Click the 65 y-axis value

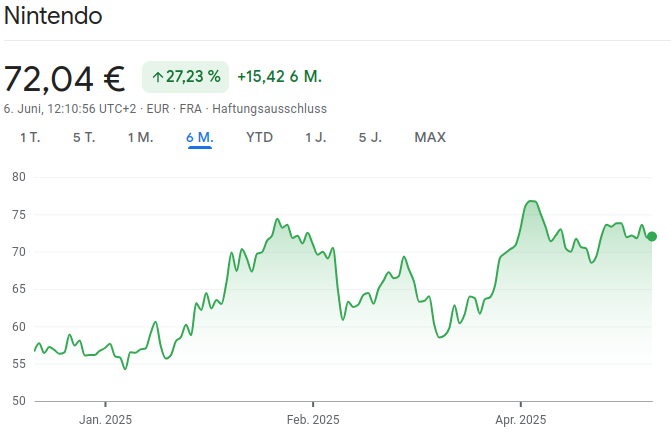pyautogui.click(x=19, y=289)
